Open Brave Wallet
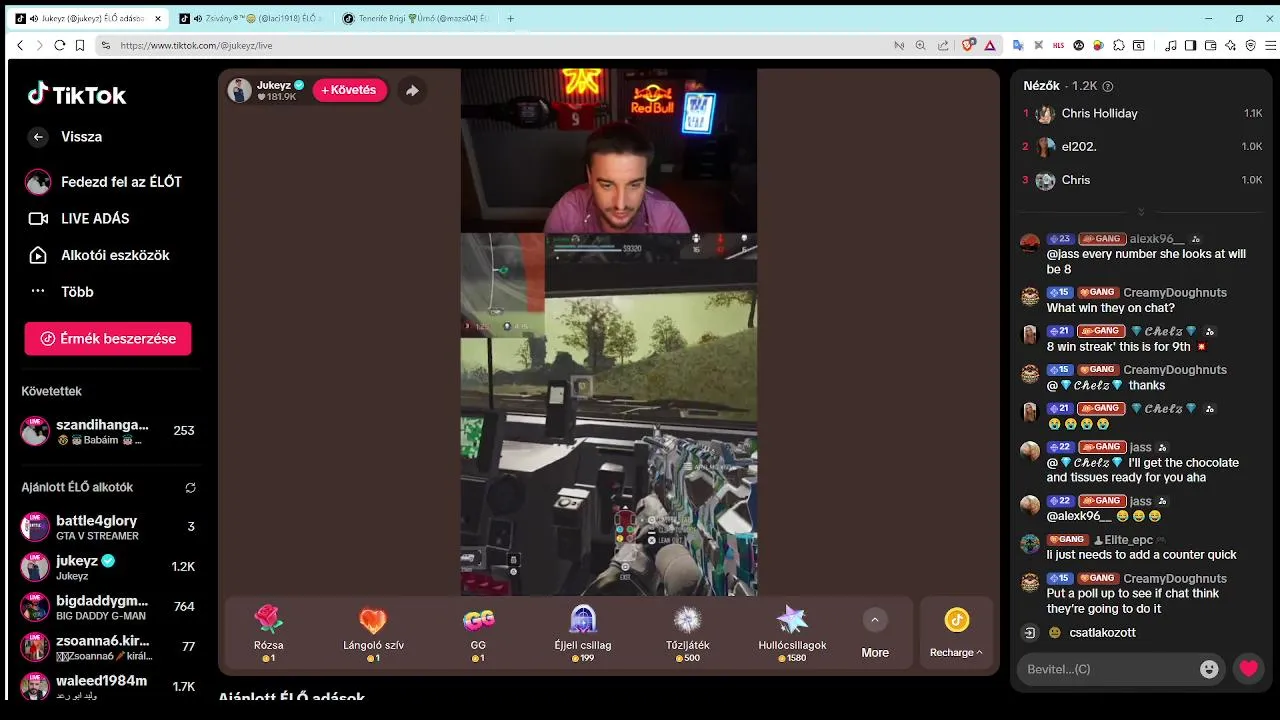The width and height of the screenshot is (1280, 720). point(1210,45)
